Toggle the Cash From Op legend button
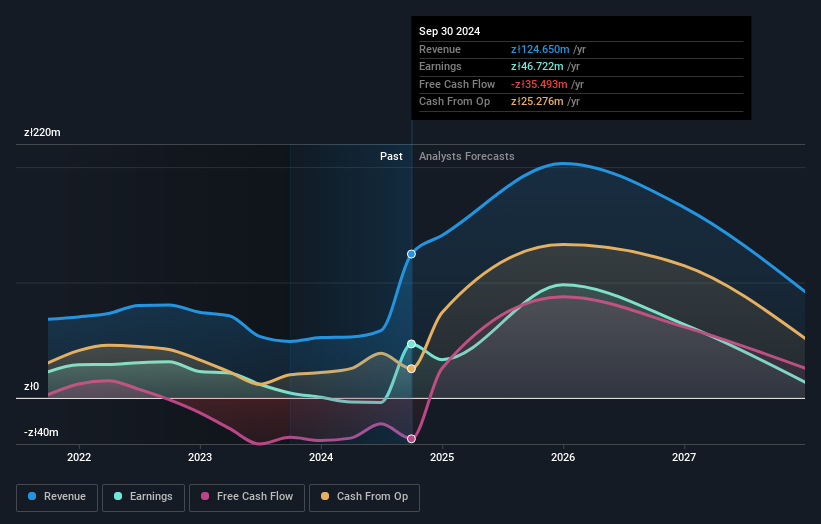Screen dimensions: 821x524 tap(364, 497)
